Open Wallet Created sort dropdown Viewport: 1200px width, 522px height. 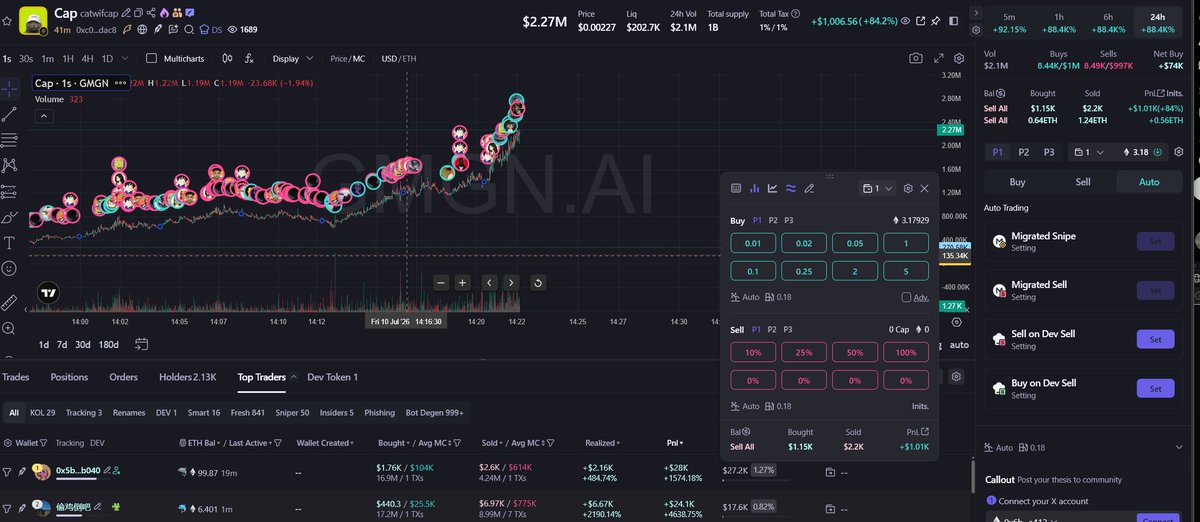coord(326,442)
